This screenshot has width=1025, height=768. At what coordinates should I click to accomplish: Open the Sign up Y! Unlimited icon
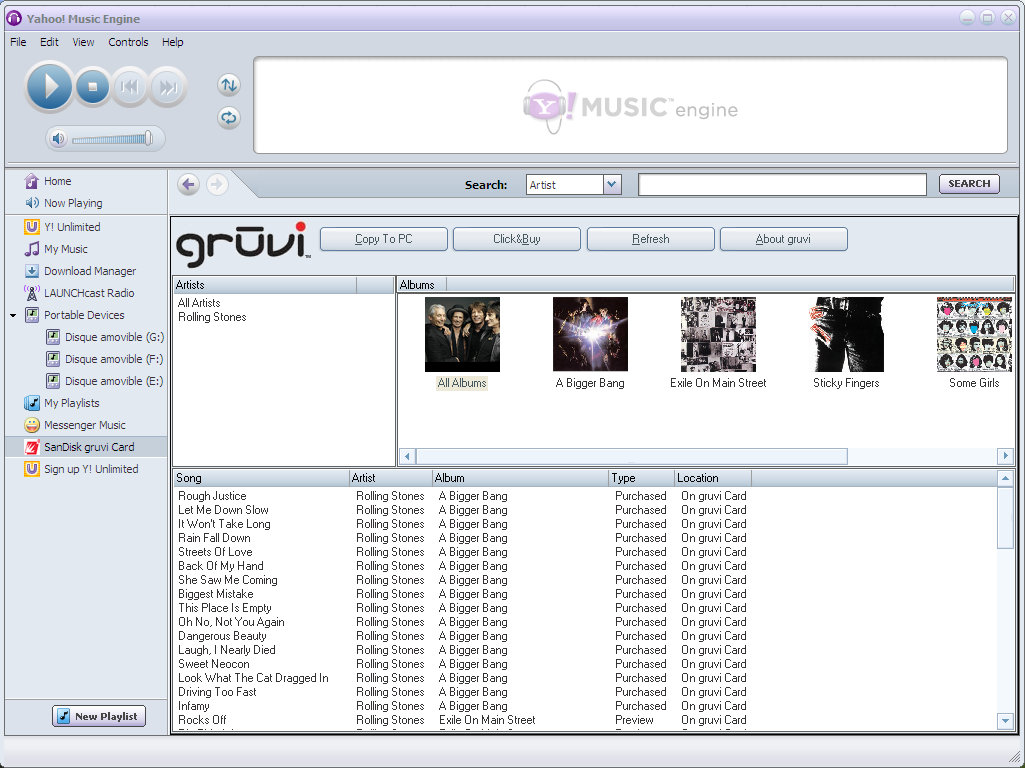tap(31, 469)
